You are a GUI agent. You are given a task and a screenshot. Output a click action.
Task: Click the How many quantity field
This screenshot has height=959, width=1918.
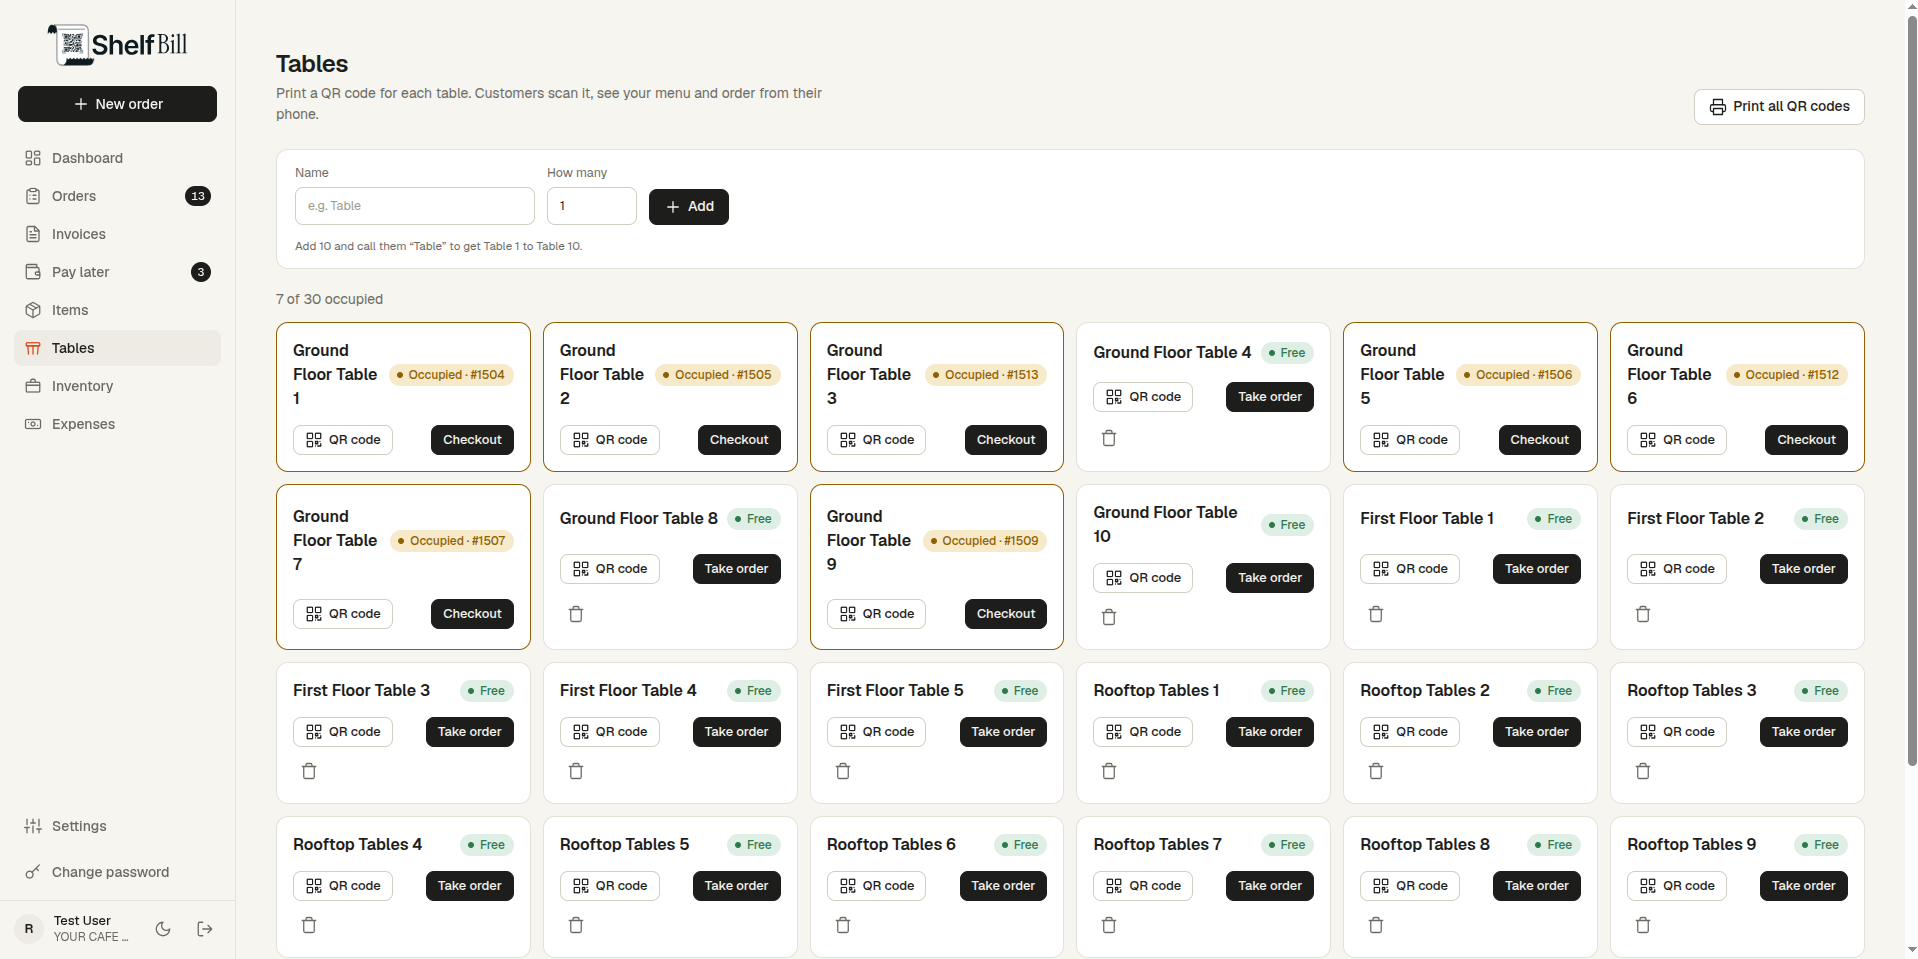coord(592,206)
